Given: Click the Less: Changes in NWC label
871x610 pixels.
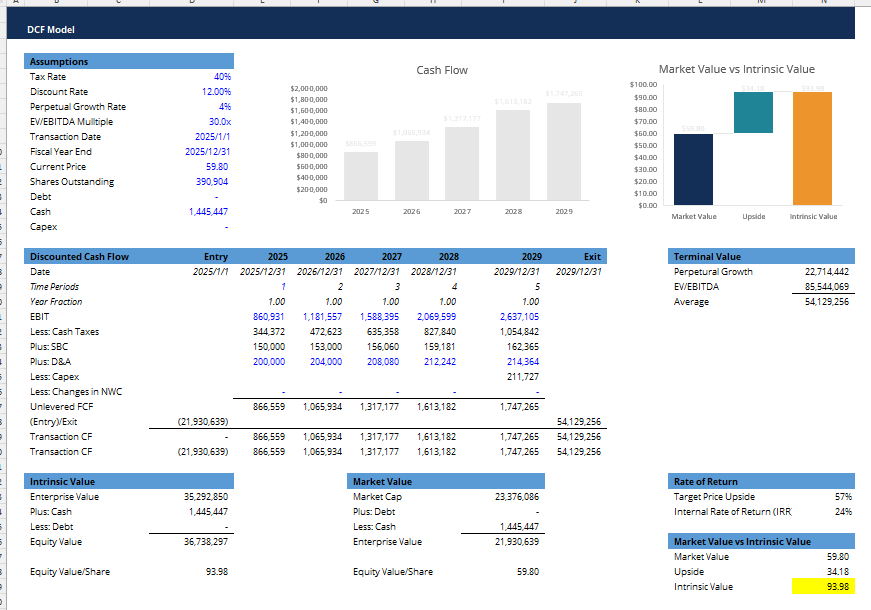Looking at the screenshot, I should (76, 392).
